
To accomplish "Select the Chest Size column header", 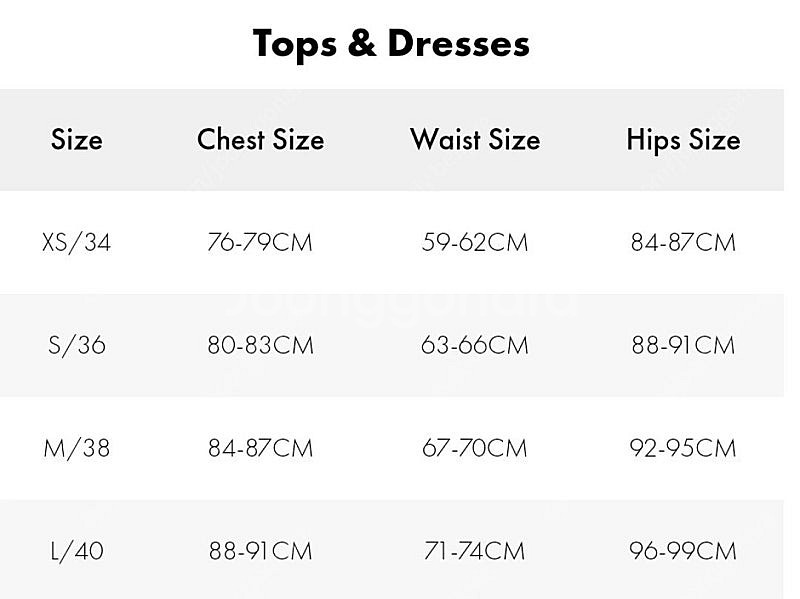I will coord(260,139).
